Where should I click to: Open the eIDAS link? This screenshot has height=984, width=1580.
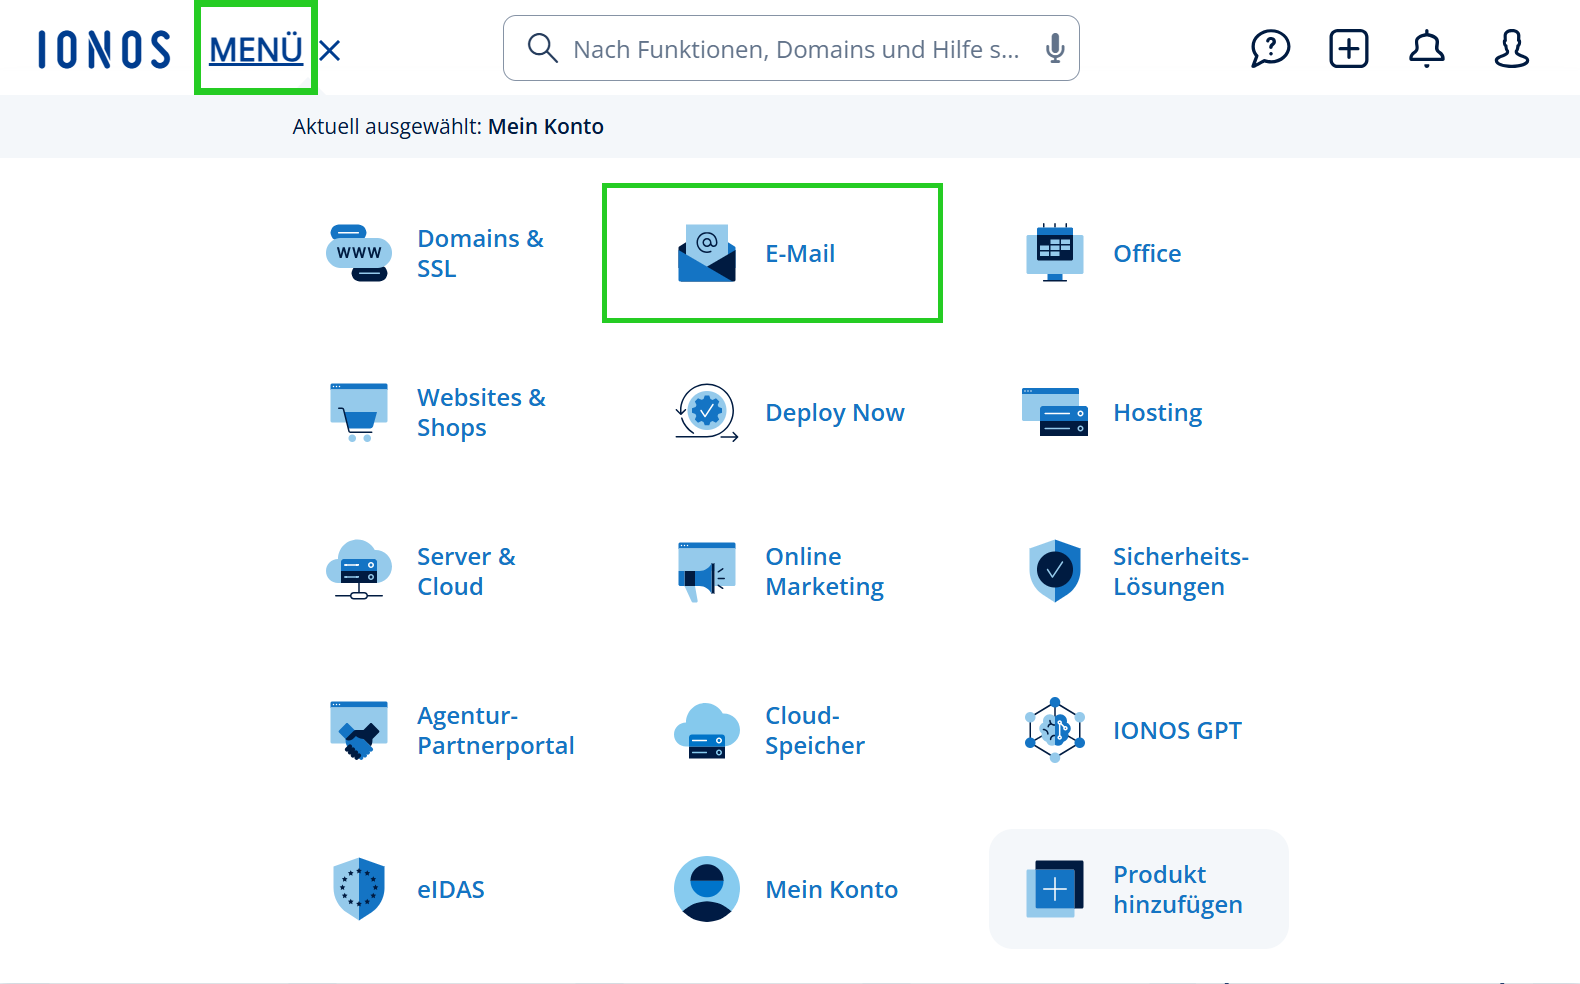point(450,889)
